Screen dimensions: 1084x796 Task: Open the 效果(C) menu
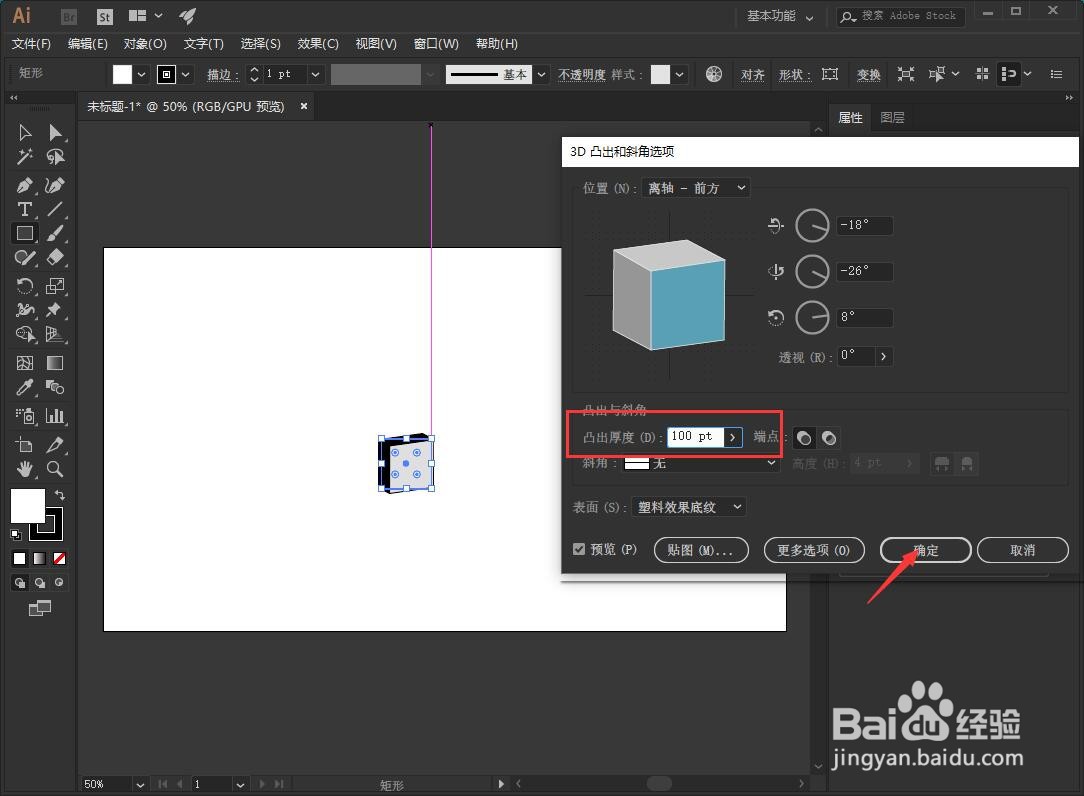click(318, 44)
